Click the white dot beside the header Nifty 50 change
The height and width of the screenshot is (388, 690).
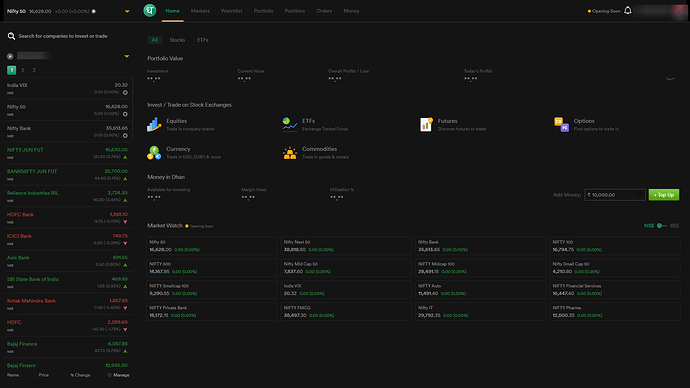(93, 11)
